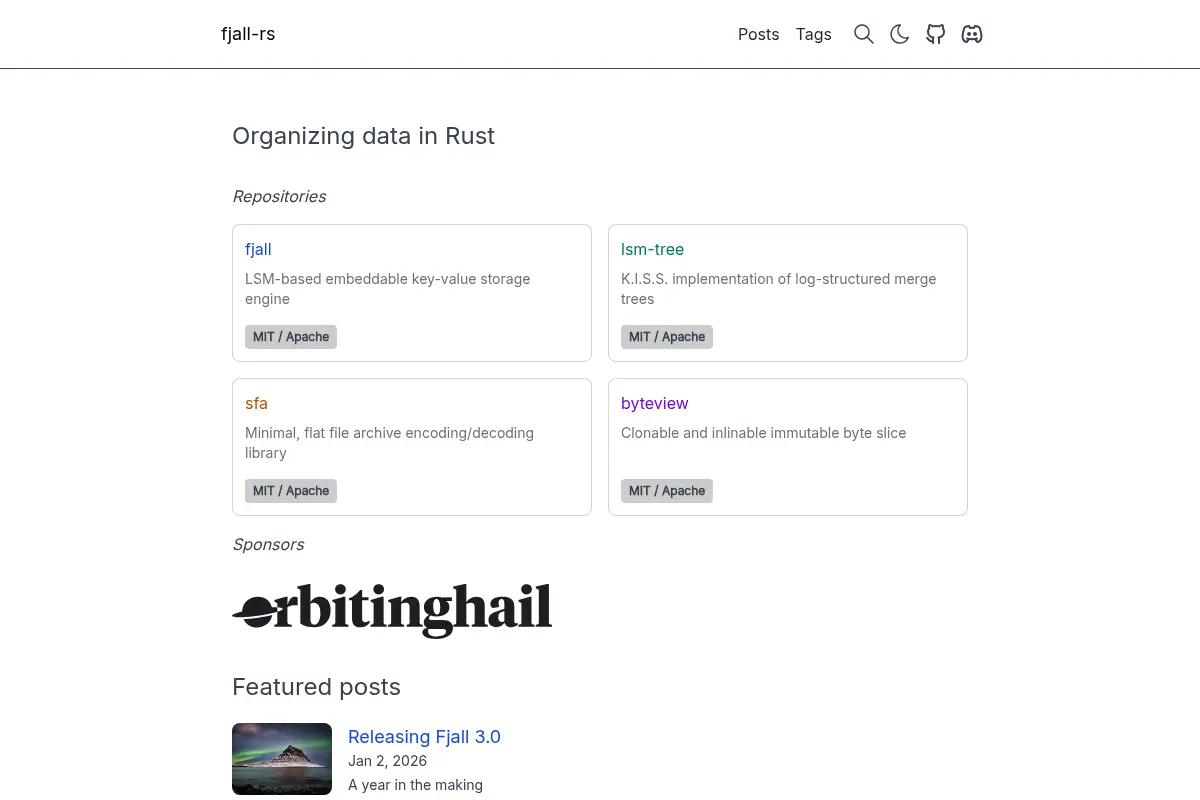The width and height of the screenshot is (1200, 800).
Task: Click 'K.I.S.S. implementation of log-structured merge trees' text
Action: pyautogui.click(x=779, y=289)
